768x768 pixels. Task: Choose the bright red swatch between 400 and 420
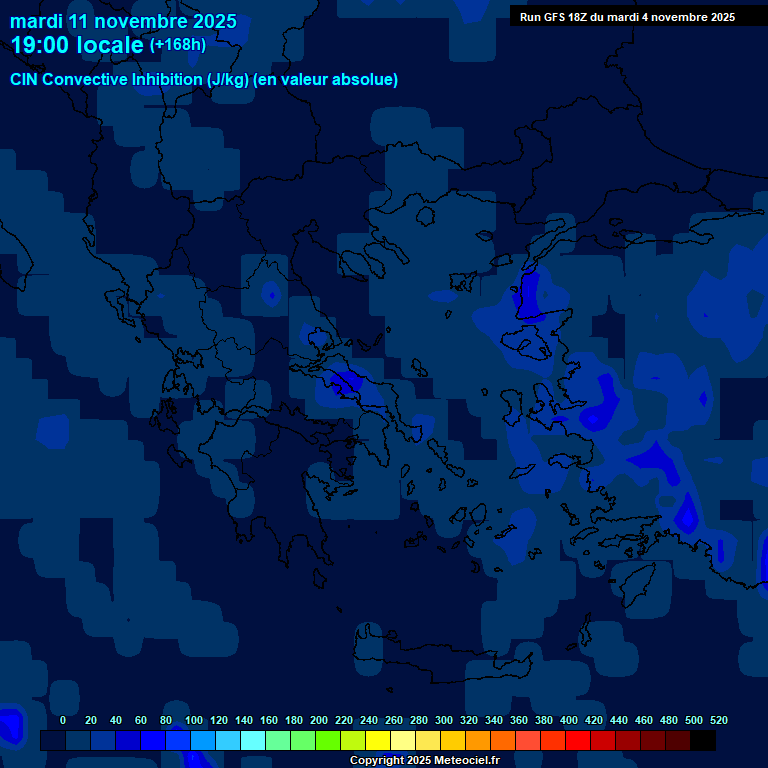pyautogui.click(x=578, y=740)
